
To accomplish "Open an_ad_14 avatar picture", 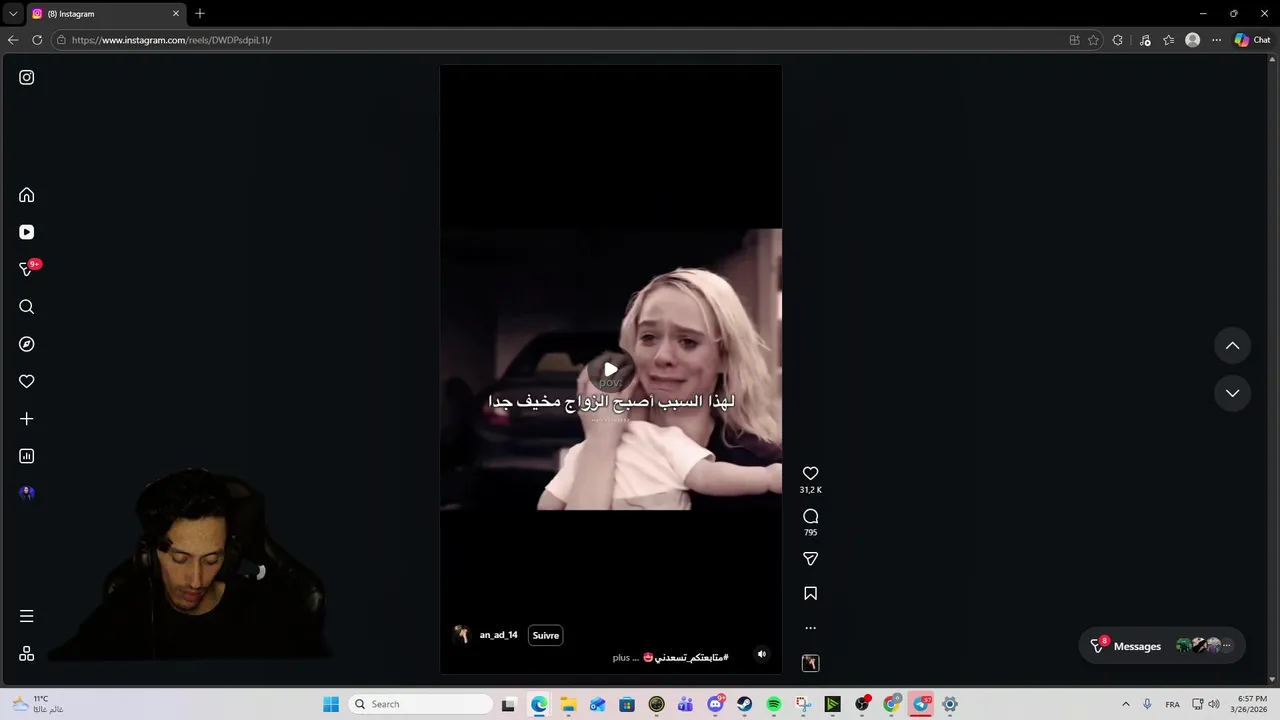I will click(x=461, y=635).
